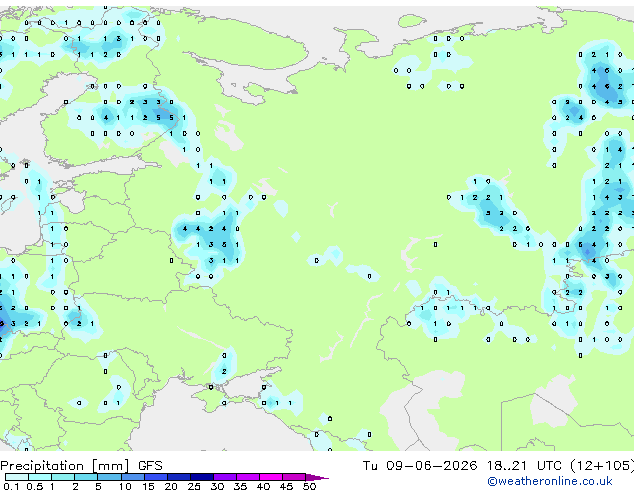Click the 2–5 mm legend color box
The image size is (634, 490).
click(x=86, y=477)
